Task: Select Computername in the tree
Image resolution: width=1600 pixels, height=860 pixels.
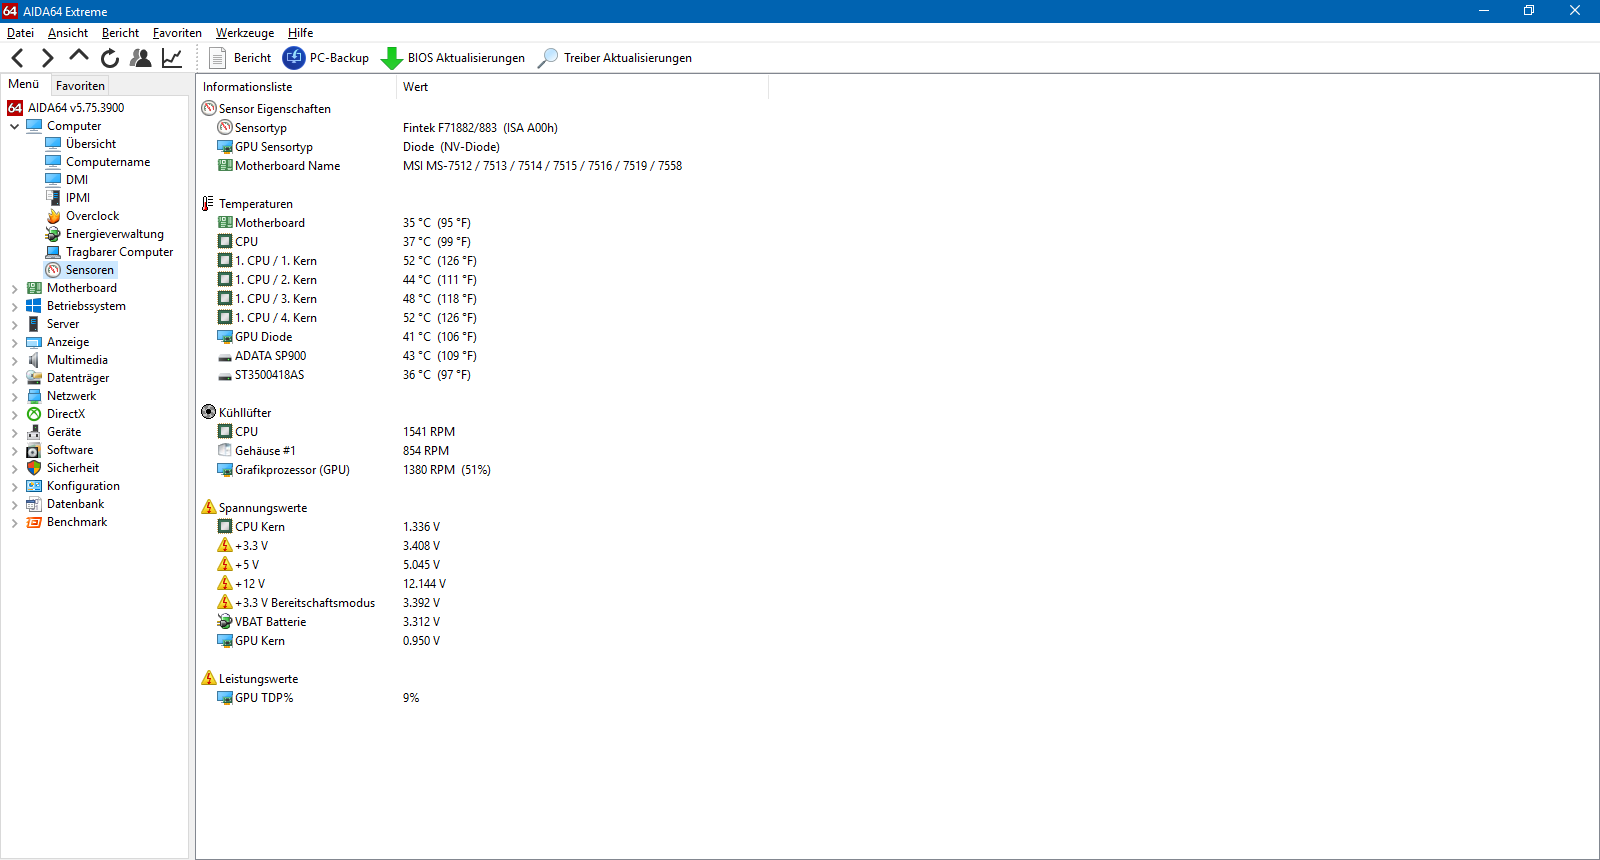Action: point(108,162)
